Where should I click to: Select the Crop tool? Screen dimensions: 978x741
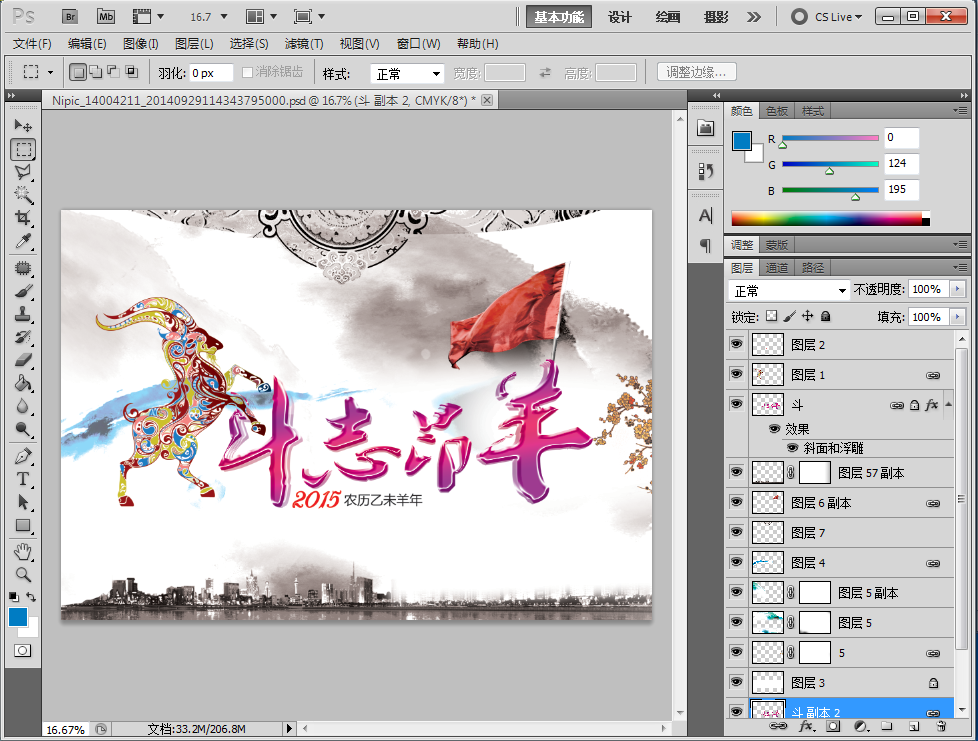23,218
